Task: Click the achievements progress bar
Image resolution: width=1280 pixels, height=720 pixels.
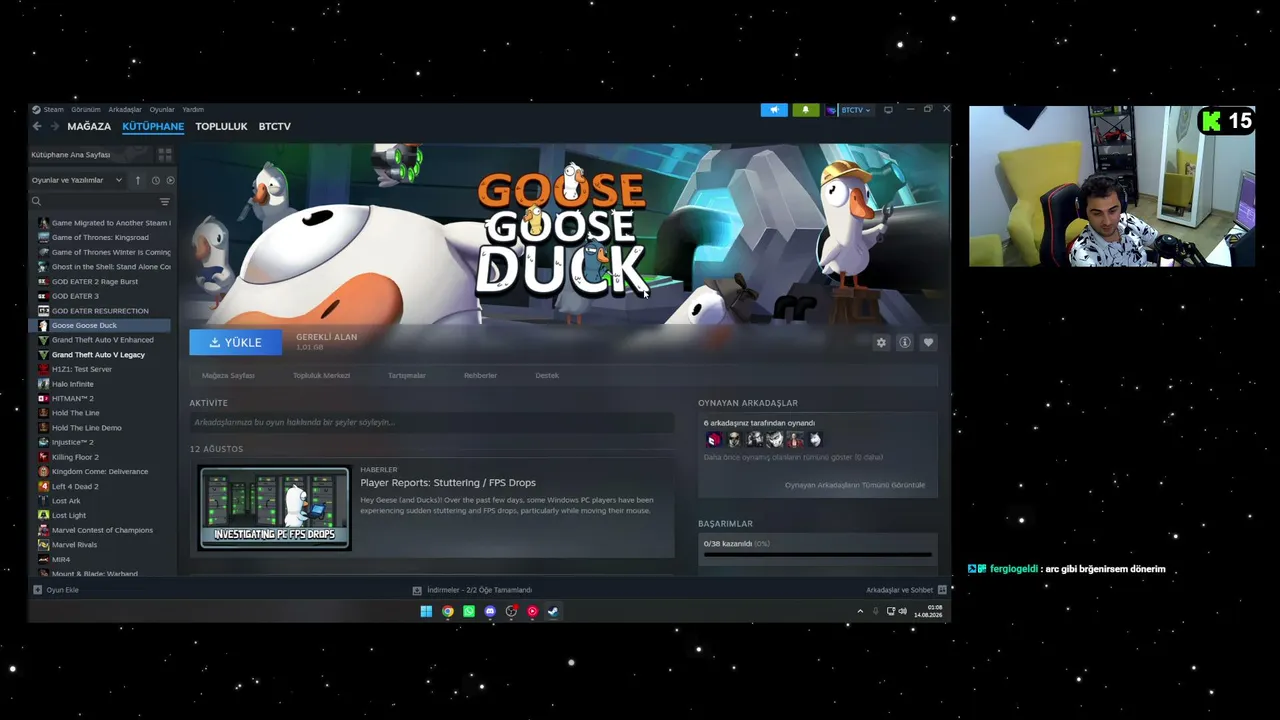Action: pos(818,554)
